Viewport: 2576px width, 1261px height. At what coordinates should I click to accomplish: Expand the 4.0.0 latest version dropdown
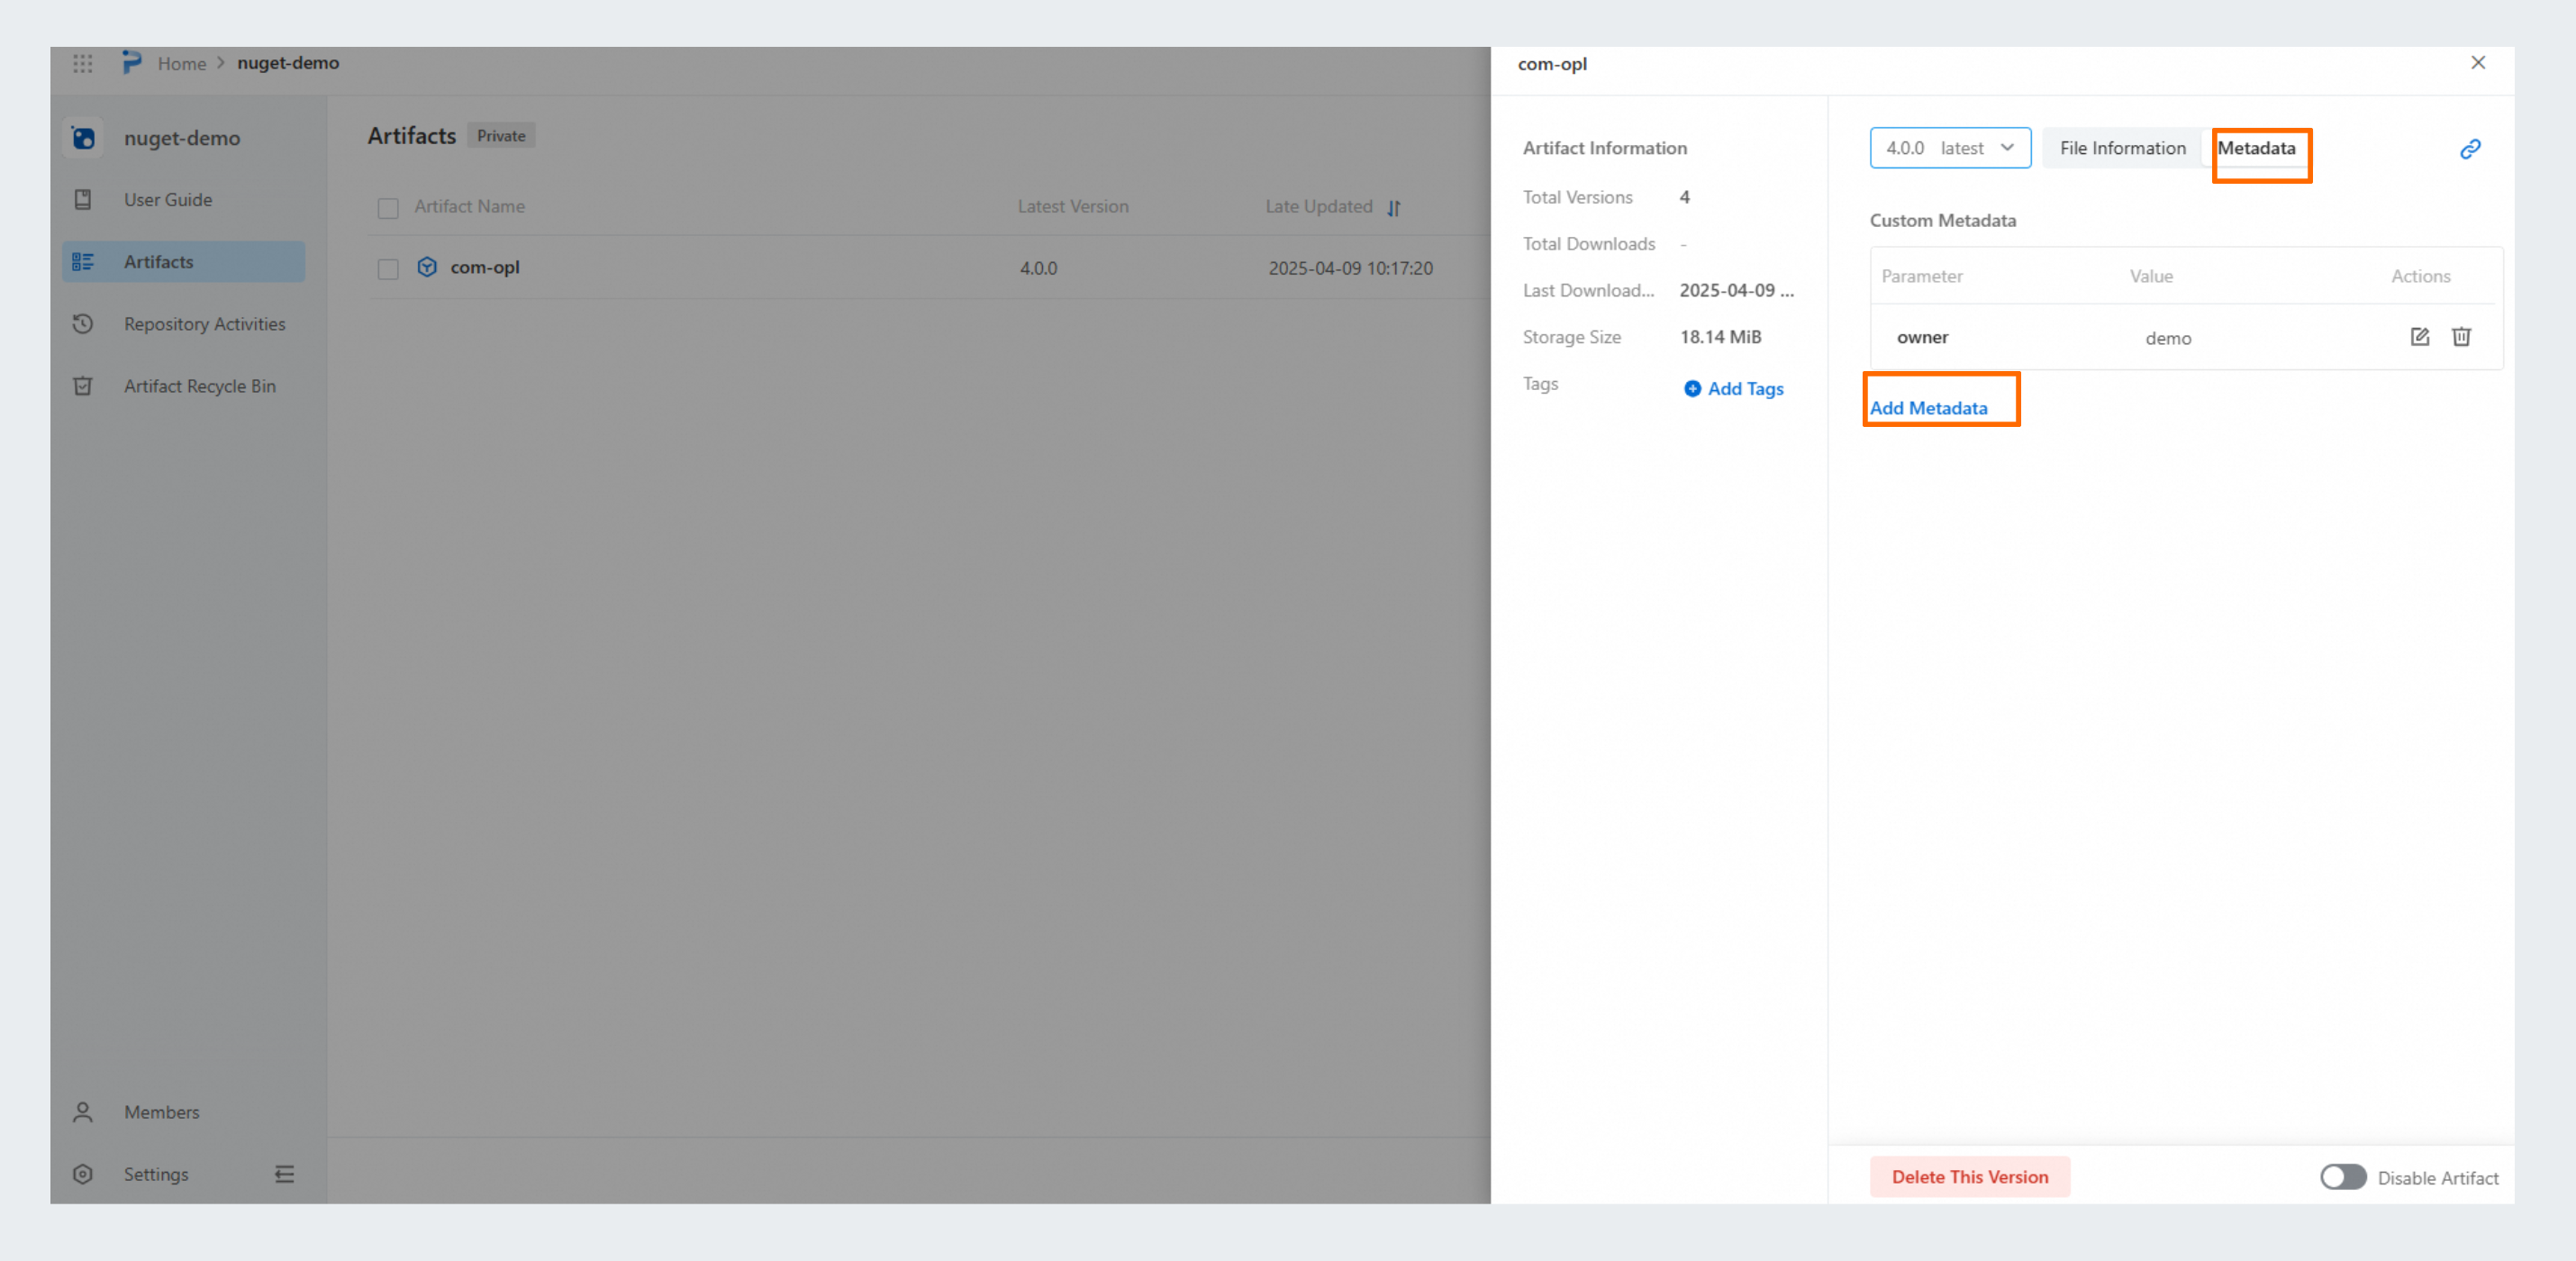point(1949,148)
